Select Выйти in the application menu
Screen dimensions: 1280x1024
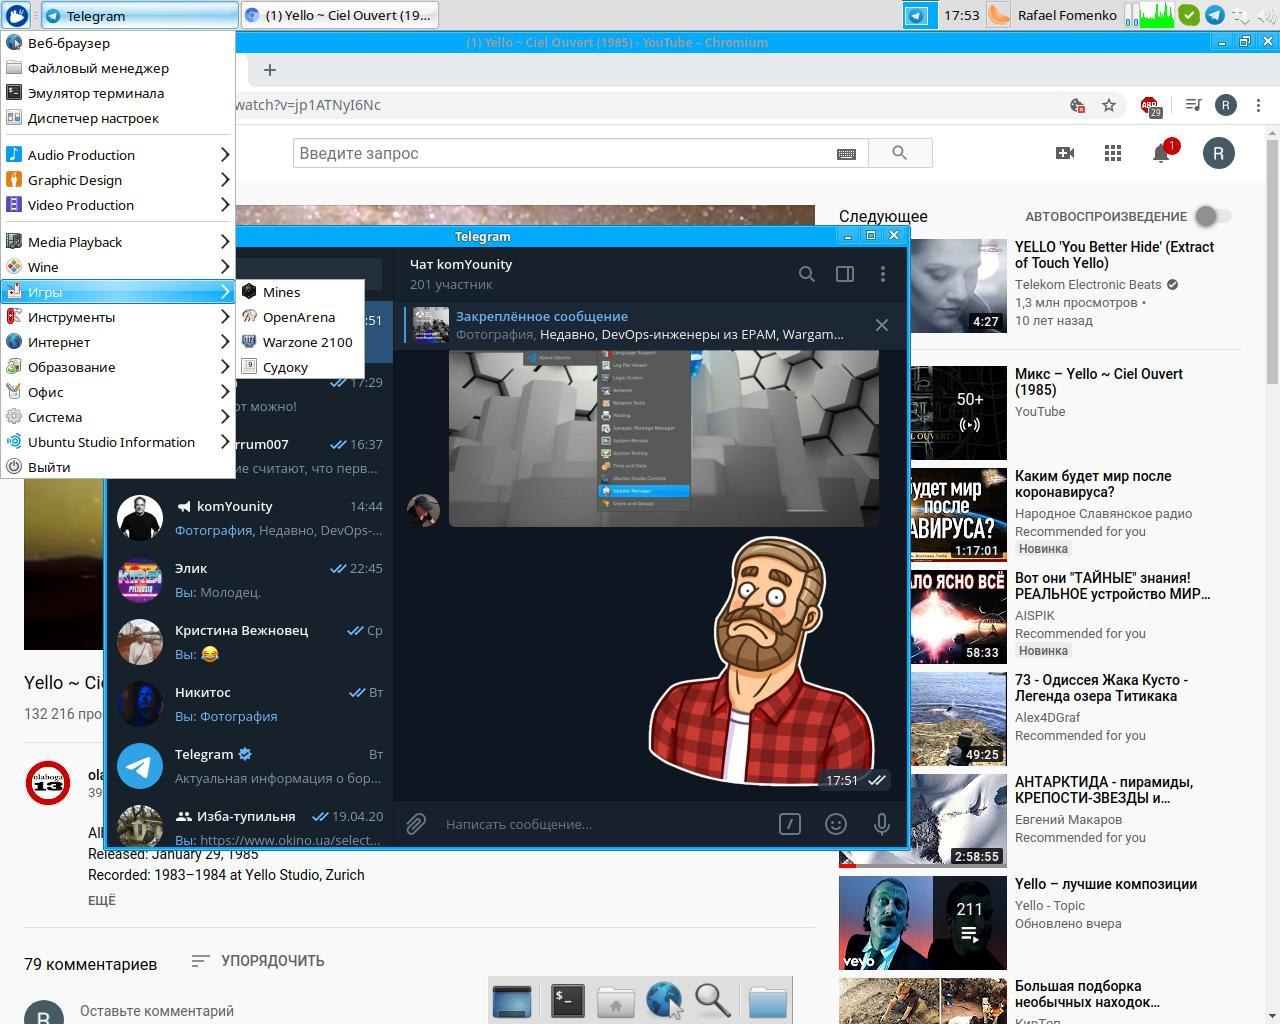(x=118, y=467)
